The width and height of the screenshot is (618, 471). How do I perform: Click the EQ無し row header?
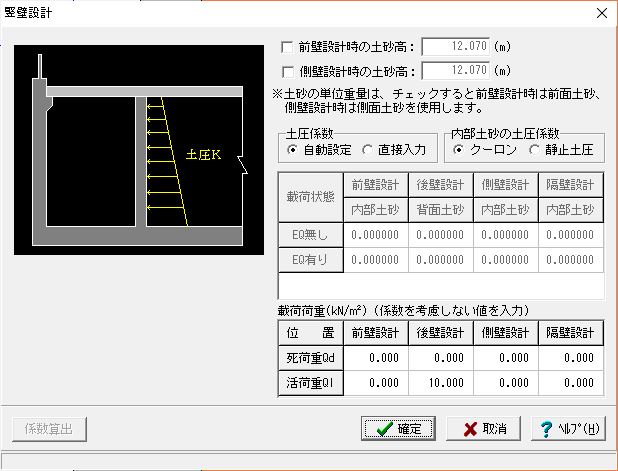pos(311,235)
